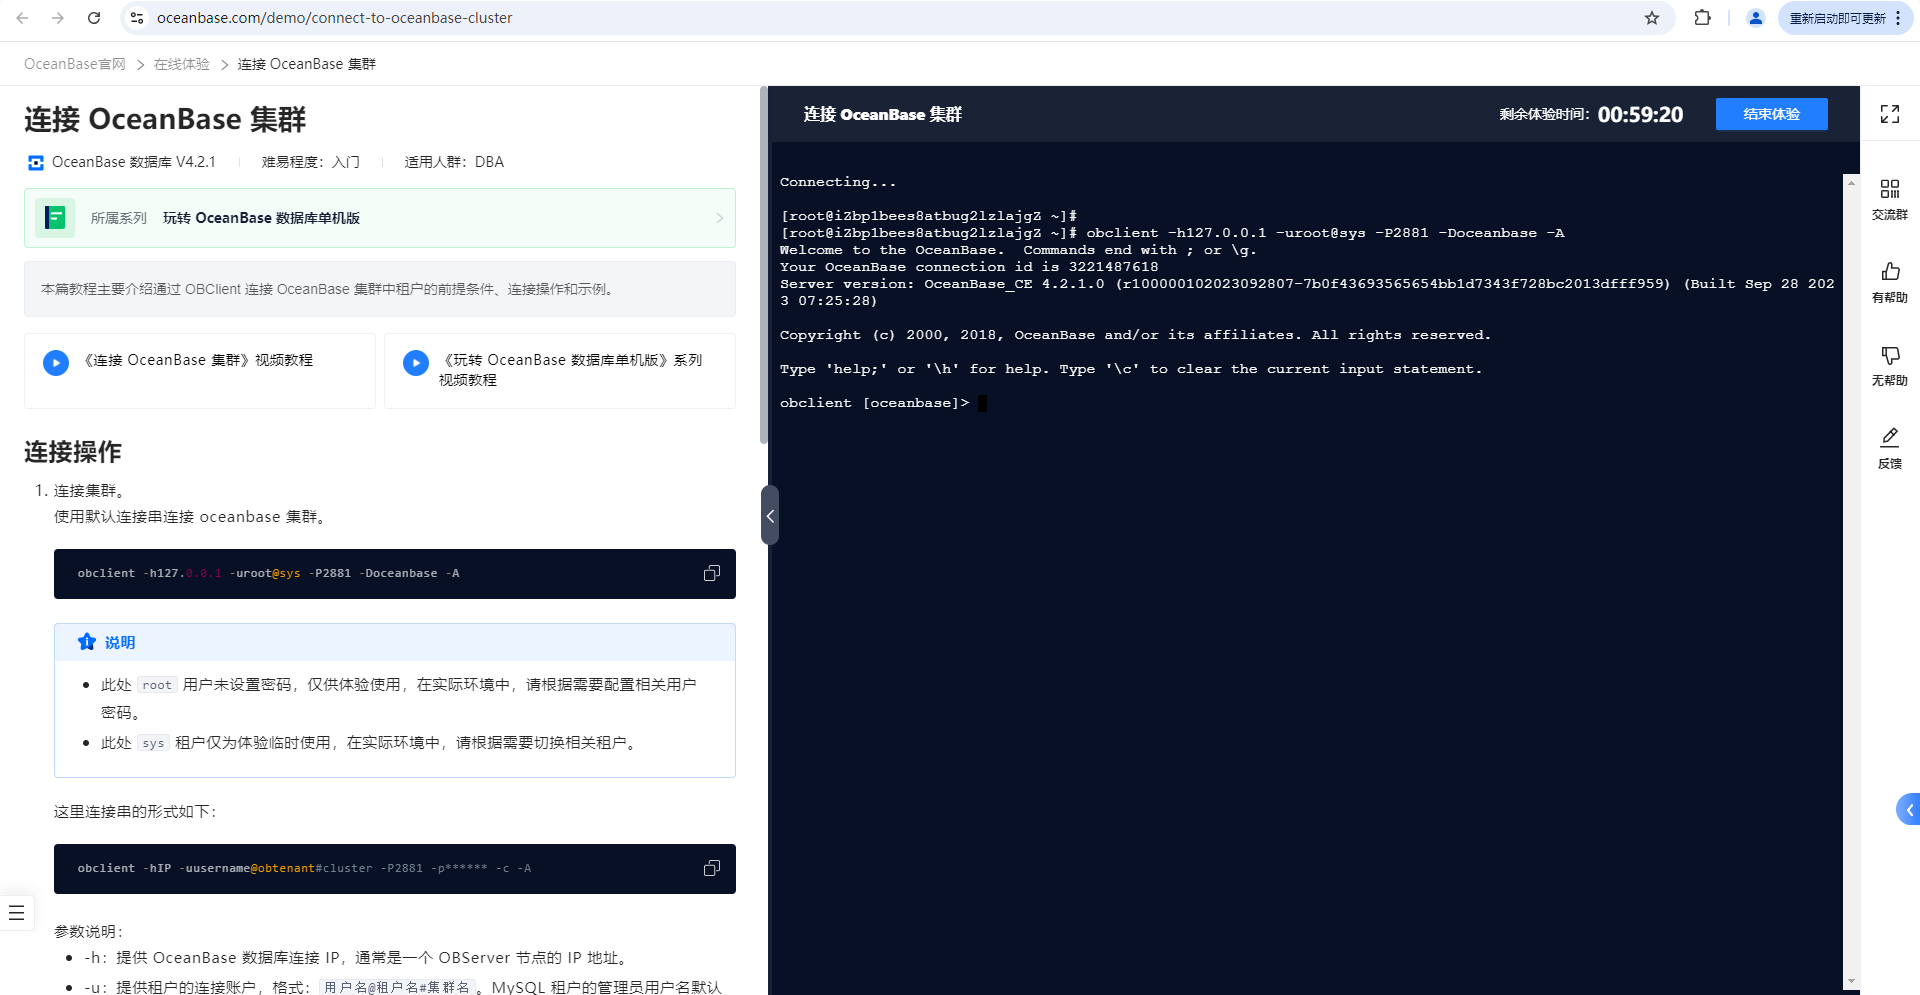
Task: Click the 说明 note header
Action: [395, 642]
